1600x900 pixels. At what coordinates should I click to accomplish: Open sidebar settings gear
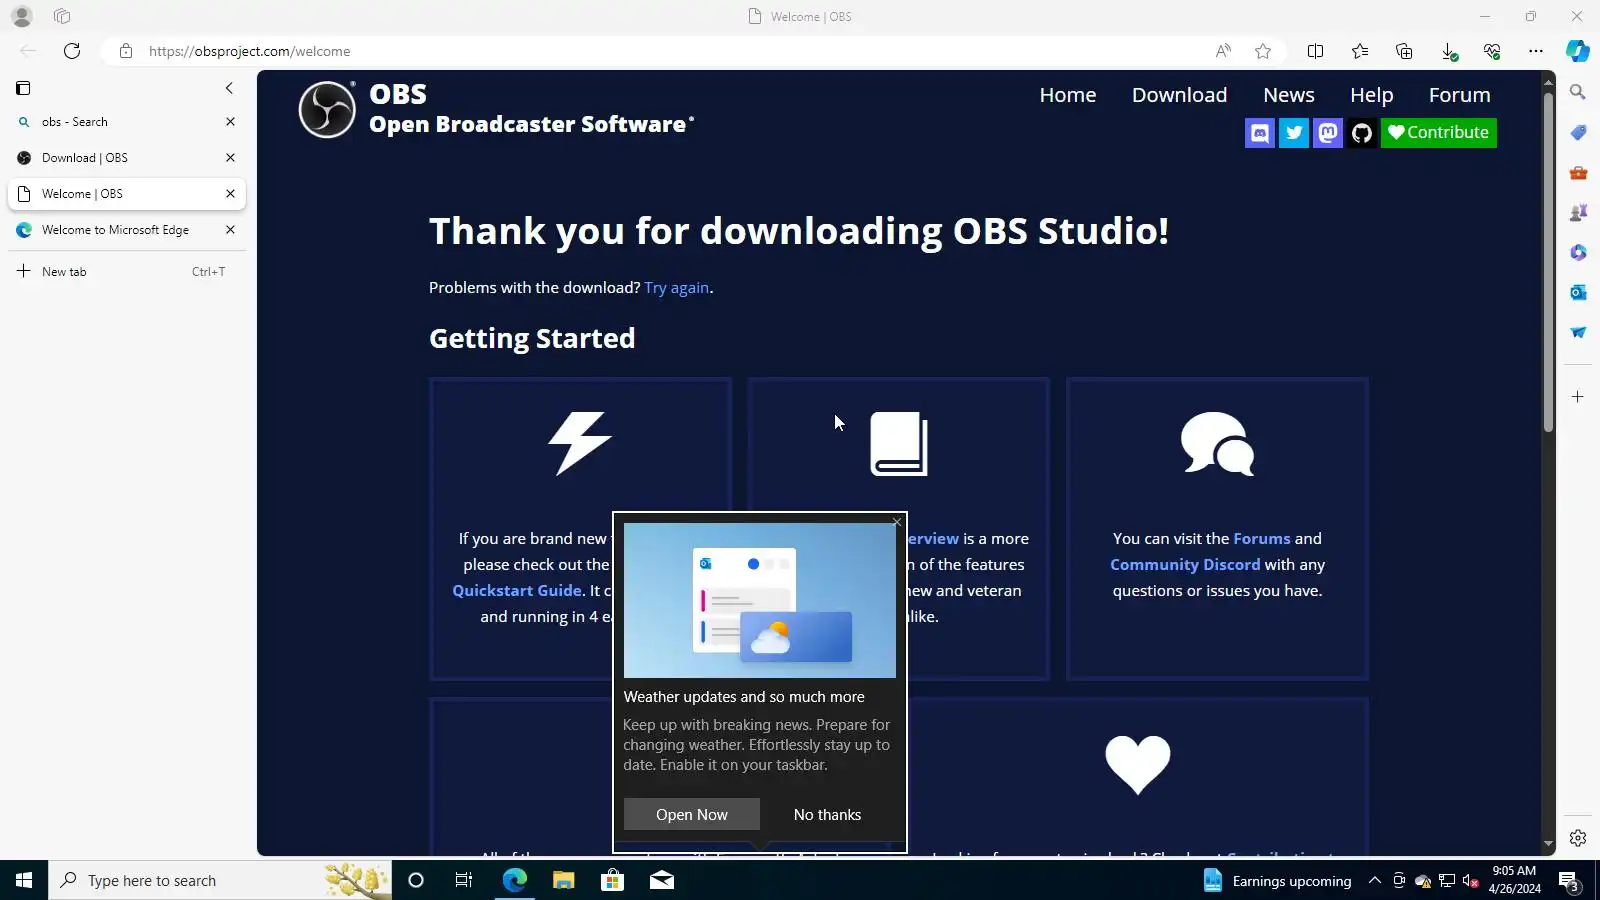pos(1578,838)
